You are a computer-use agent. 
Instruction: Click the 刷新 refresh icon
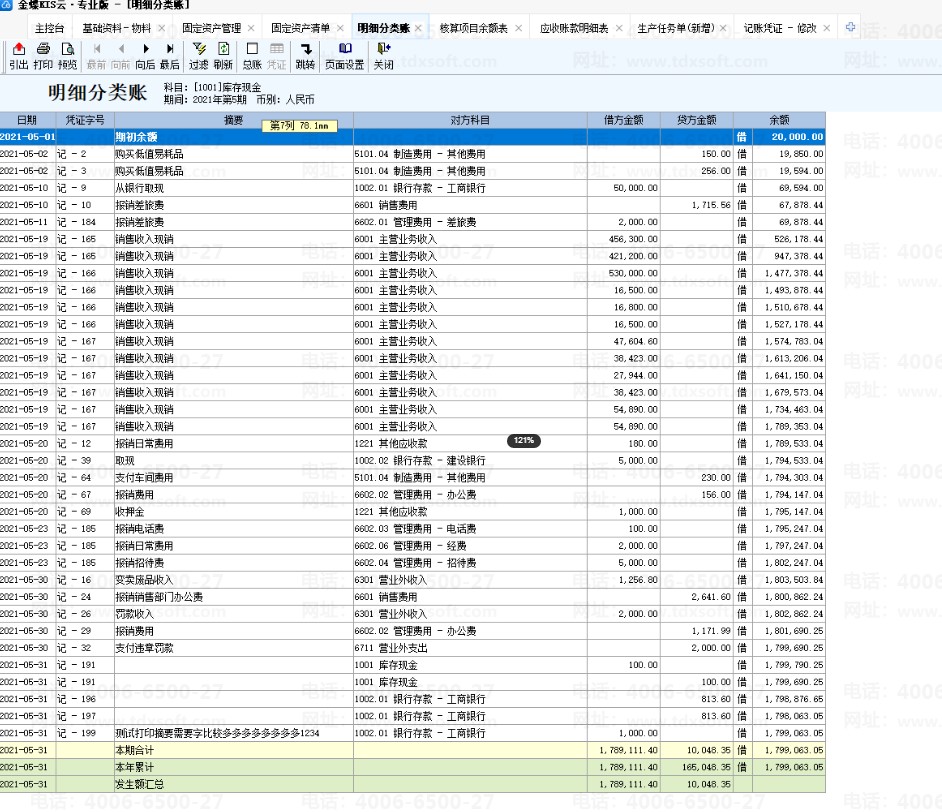[x=223, y=56]
